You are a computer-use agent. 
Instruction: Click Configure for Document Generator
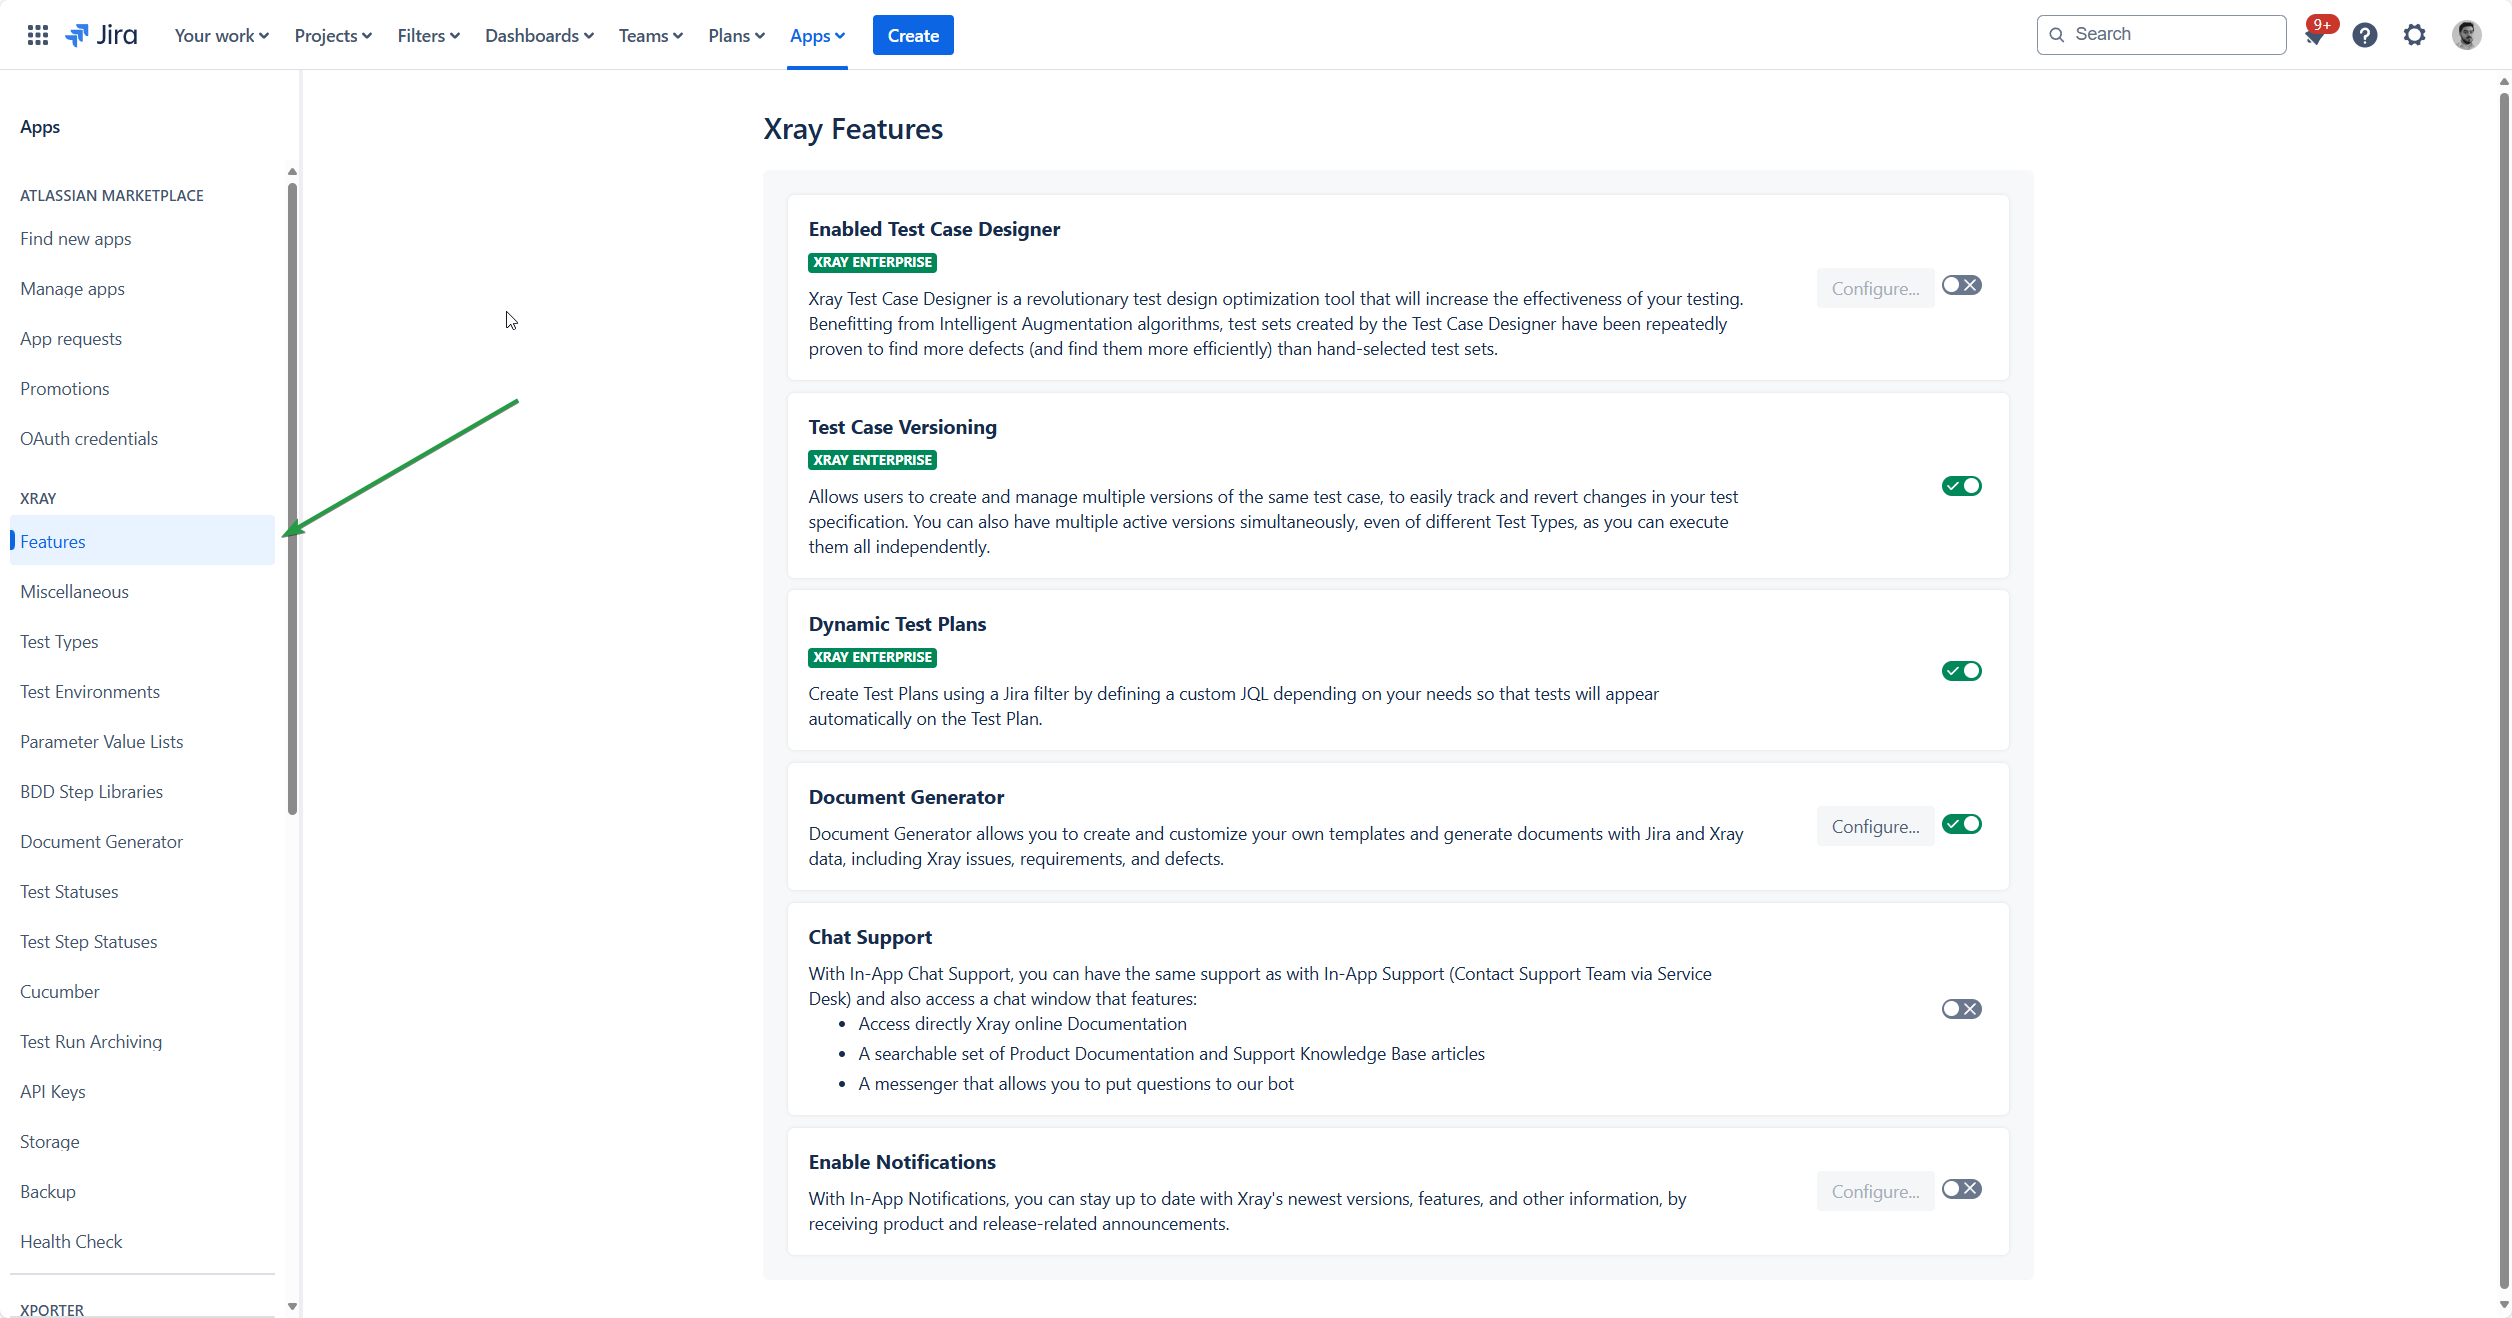tap(1875, 827)
